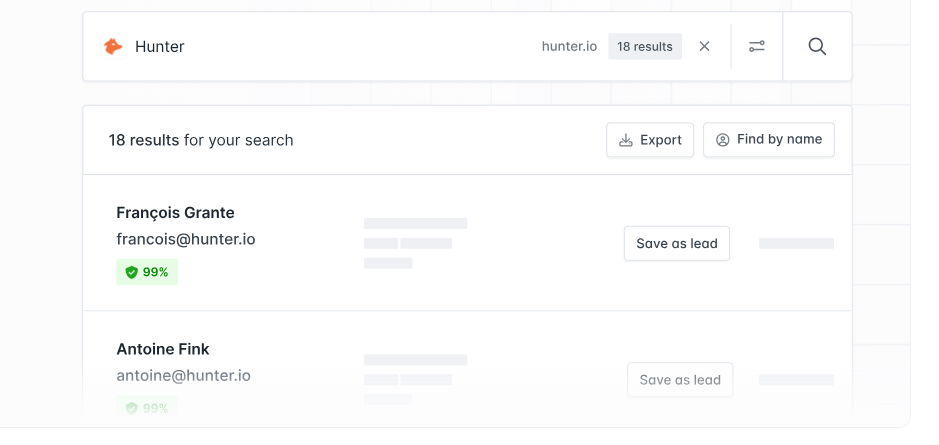The width and height of the screenshot is (939, 445).
Task: Click the 18 results badge
Action: [x=645, y=47]
